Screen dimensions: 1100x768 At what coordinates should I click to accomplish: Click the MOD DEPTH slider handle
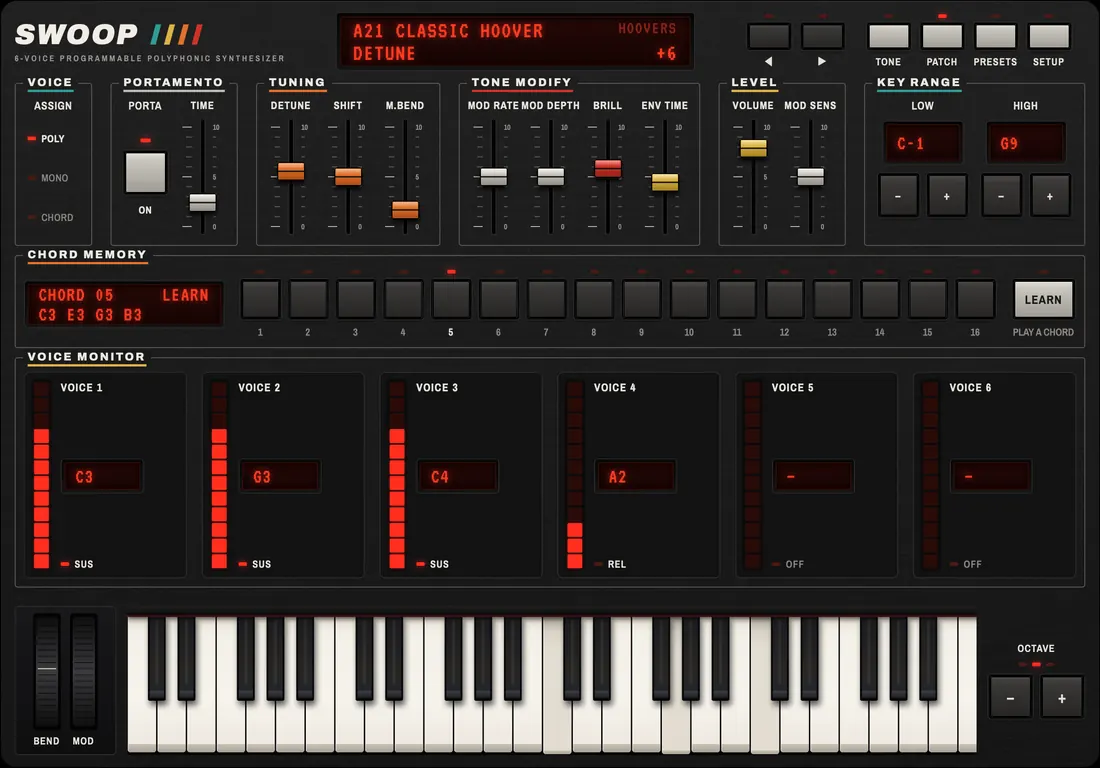tap(551, 177)
